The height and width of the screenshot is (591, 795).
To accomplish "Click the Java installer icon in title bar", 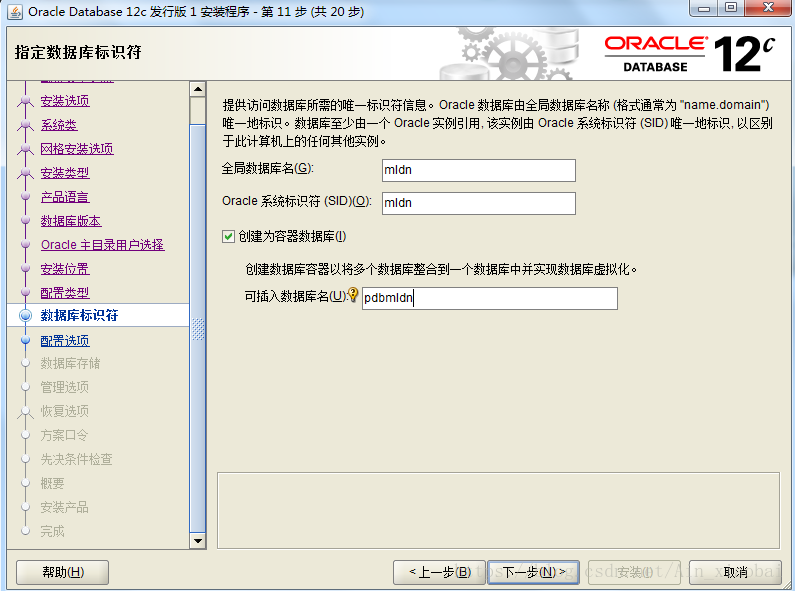I will (x=15, y=12).
